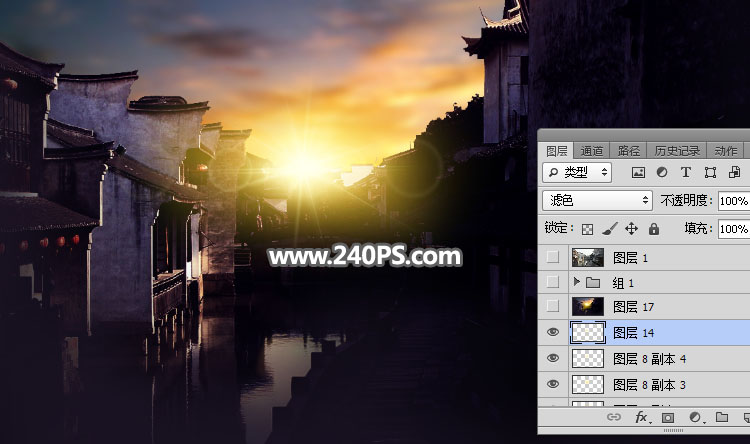The height and width of the screenshot is (444, 750).
Task: Open the 滤色 blend mode dropdown
Action: 597,200
